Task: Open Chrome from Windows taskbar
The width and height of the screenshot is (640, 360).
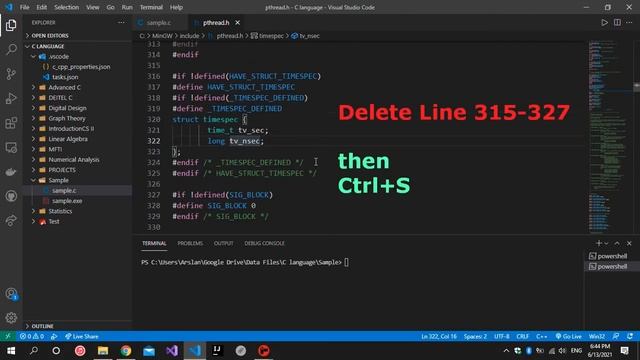Action: click(126, 351)
